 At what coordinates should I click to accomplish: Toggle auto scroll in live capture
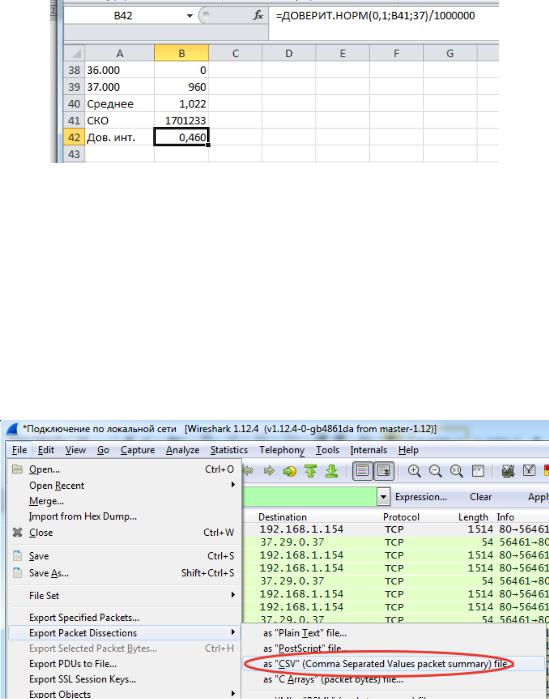pyautogui.click(x=383, y=471)
